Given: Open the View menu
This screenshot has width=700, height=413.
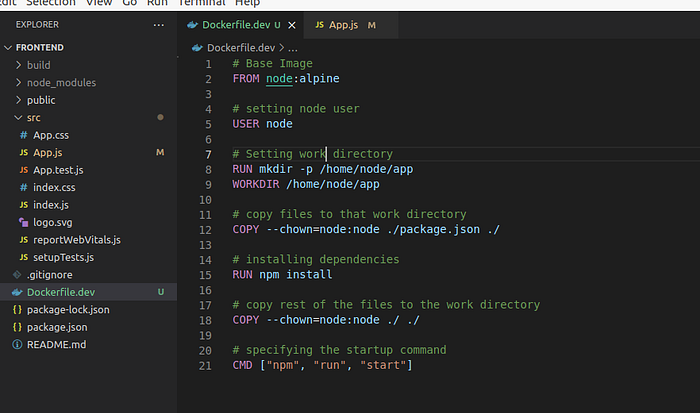Looking at the screenshot, I should pos(99,3).
